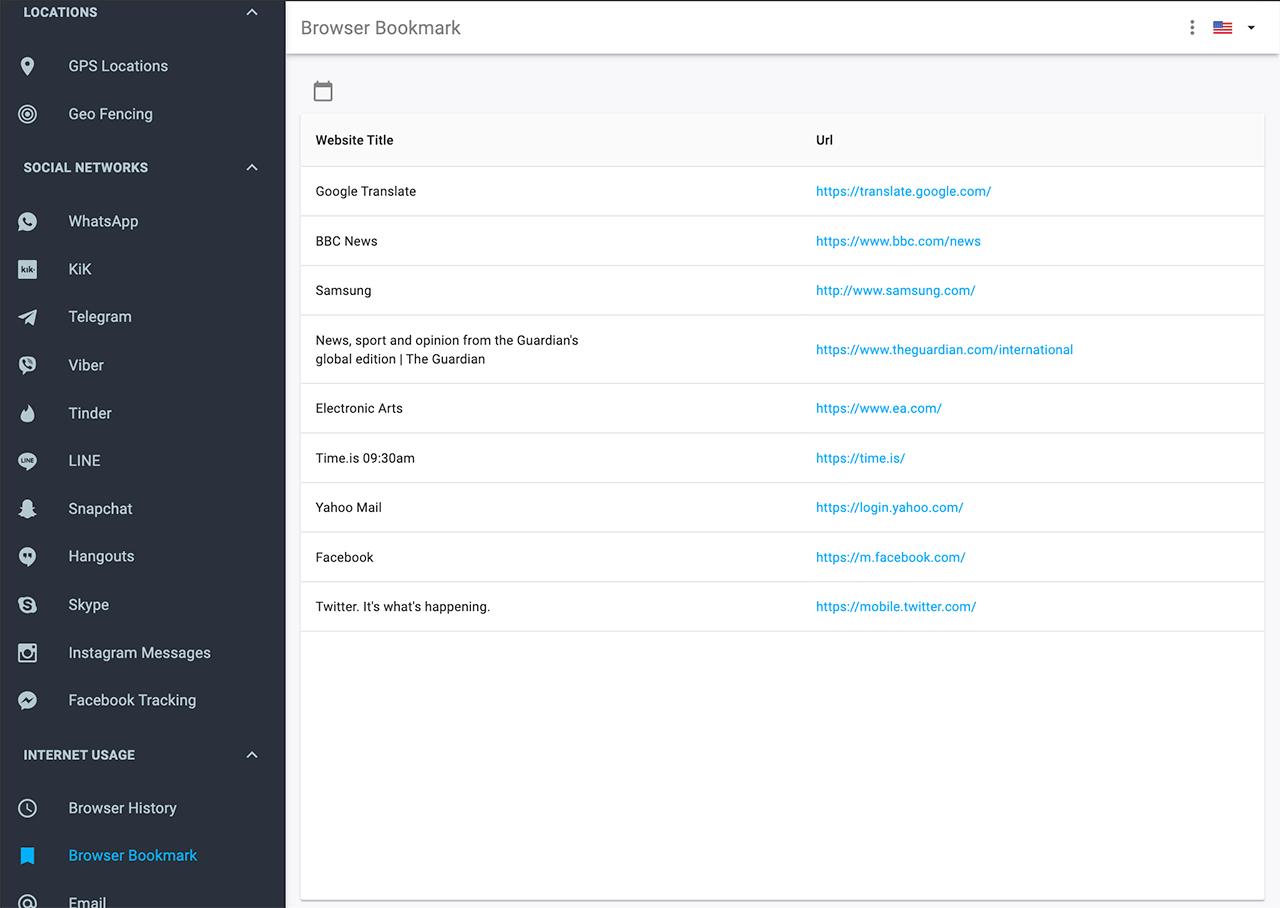This screenshot has height=908, width=1280.
Task: Collapse the Social Networks section
Action: pos(252,168)
